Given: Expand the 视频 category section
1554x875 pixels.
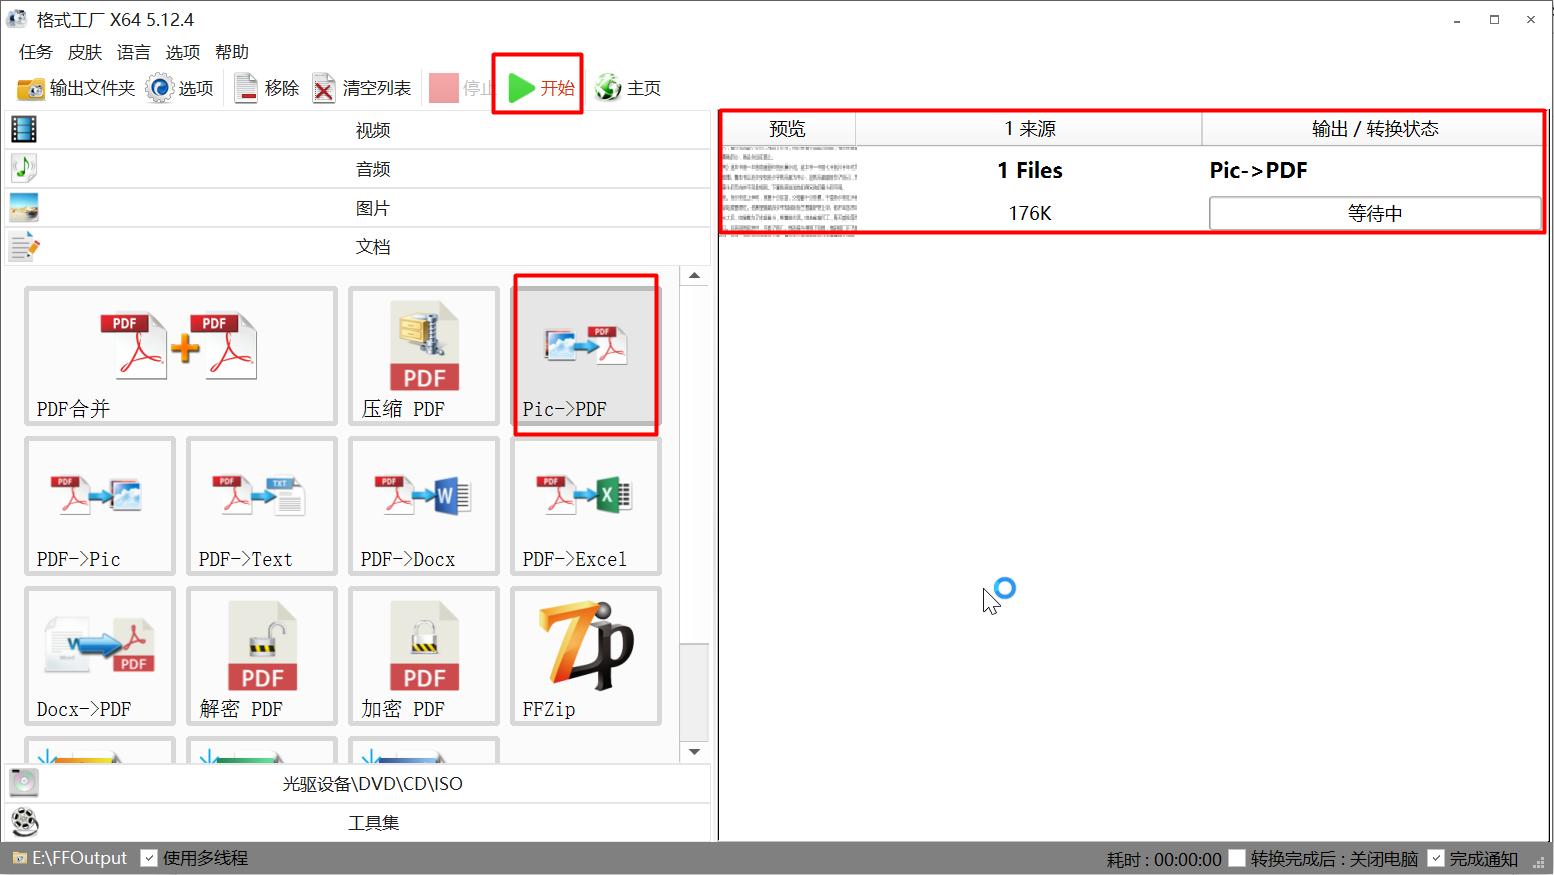Looking at the screenshot, I should tap(372, 129).
